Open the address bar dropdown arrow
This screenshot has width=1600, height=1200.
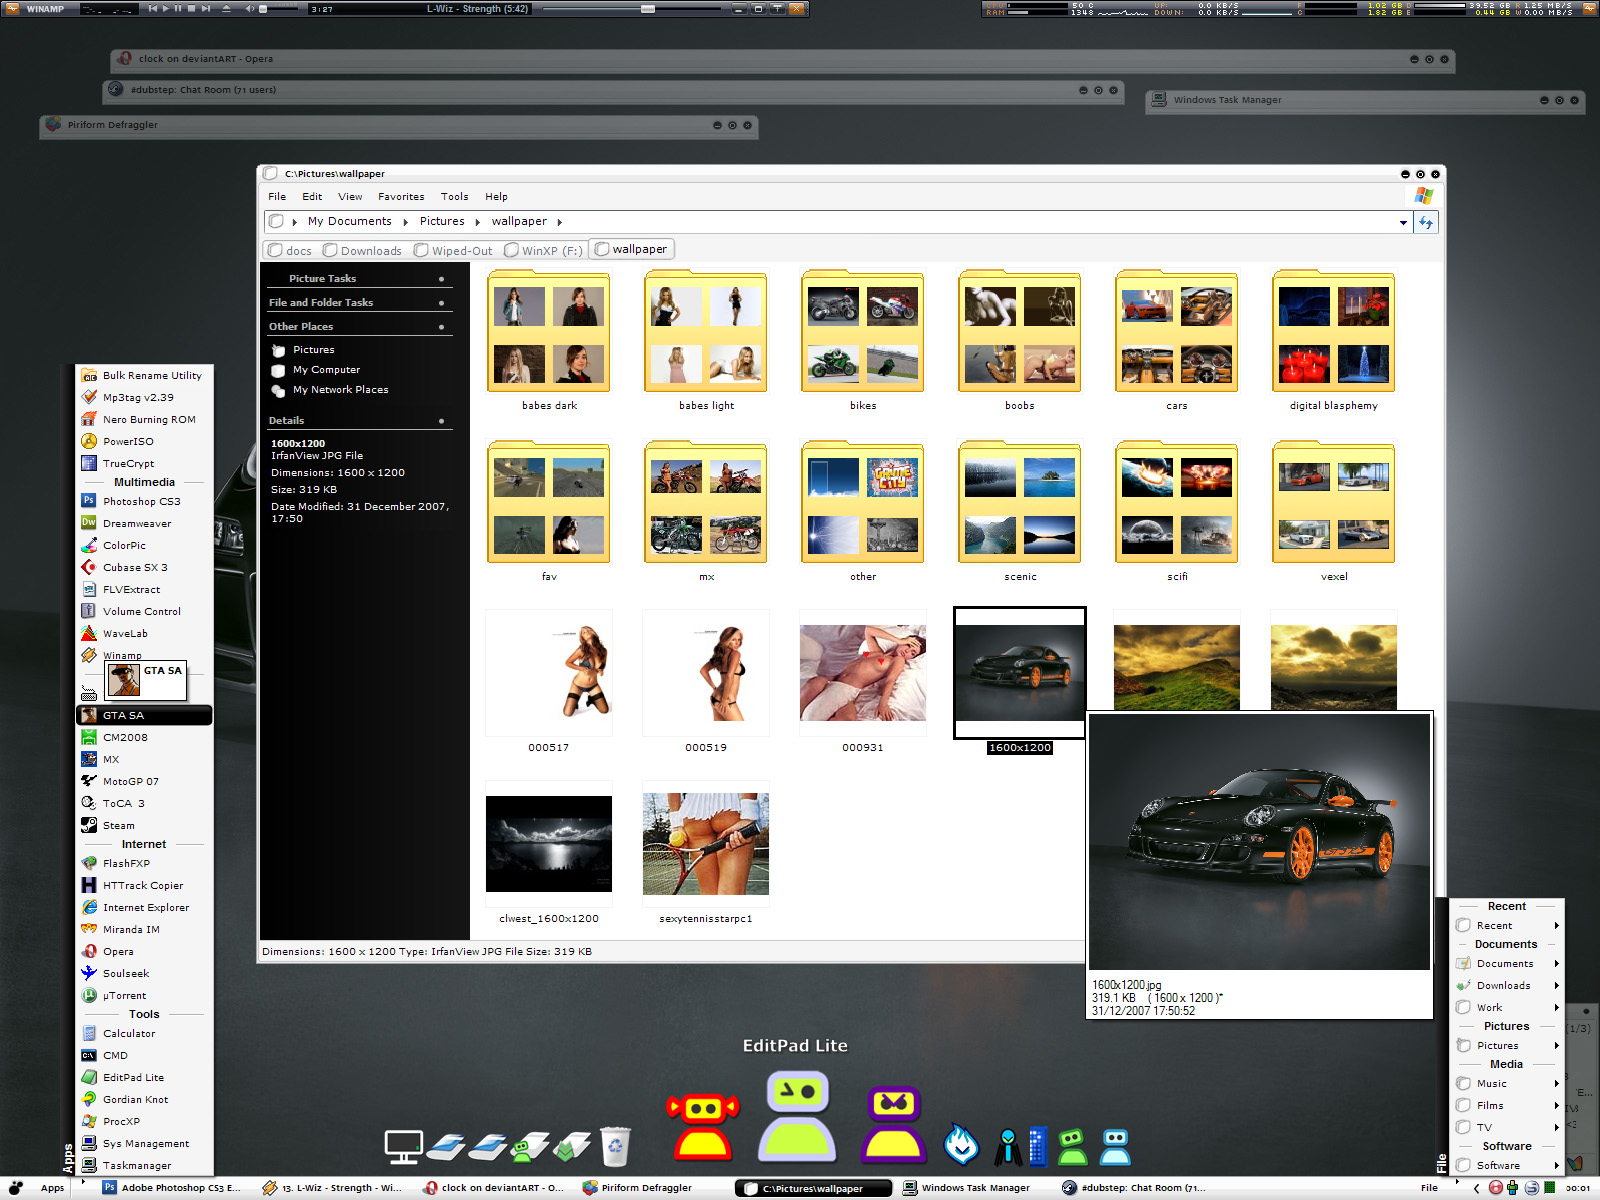pos(1403,223)
